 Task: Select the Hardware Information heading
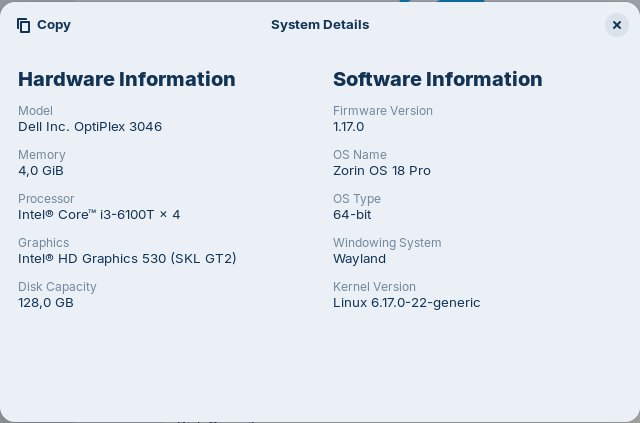(127, 79)
